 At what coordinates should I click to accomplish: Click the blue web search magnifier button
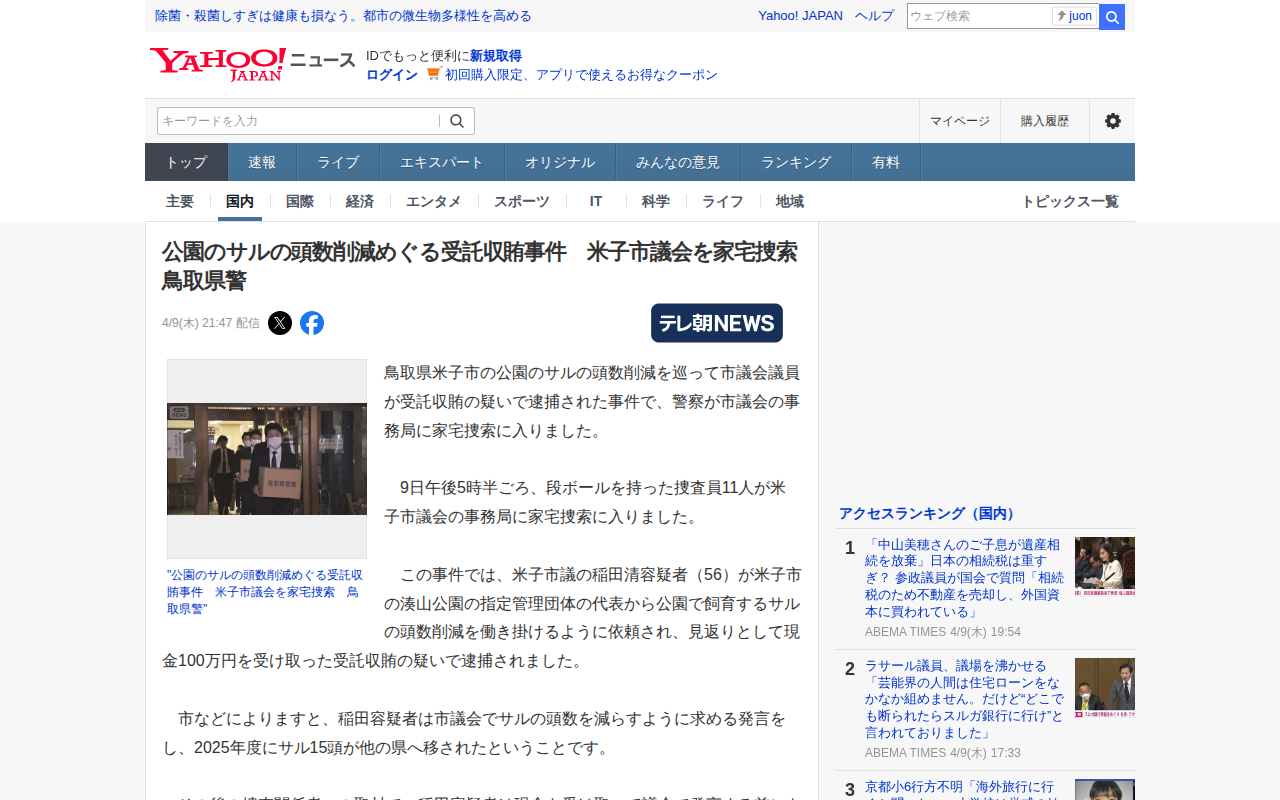tap(1112, 17)
